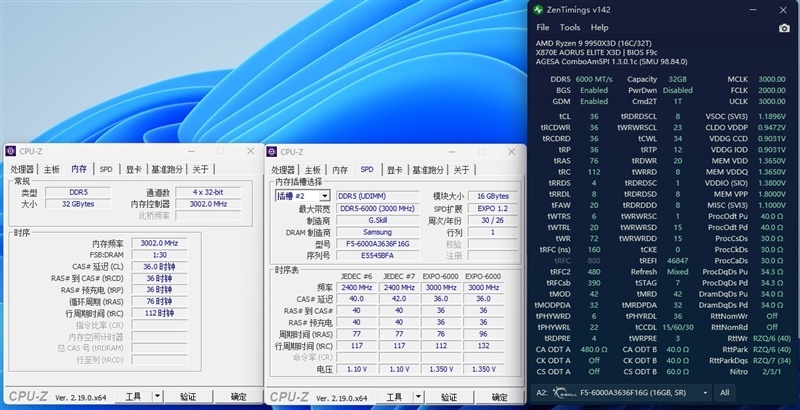The image size is (800, 410).
Task: Switch to 处理器 tab in left CPU-Z
Action: coord(22,169)
